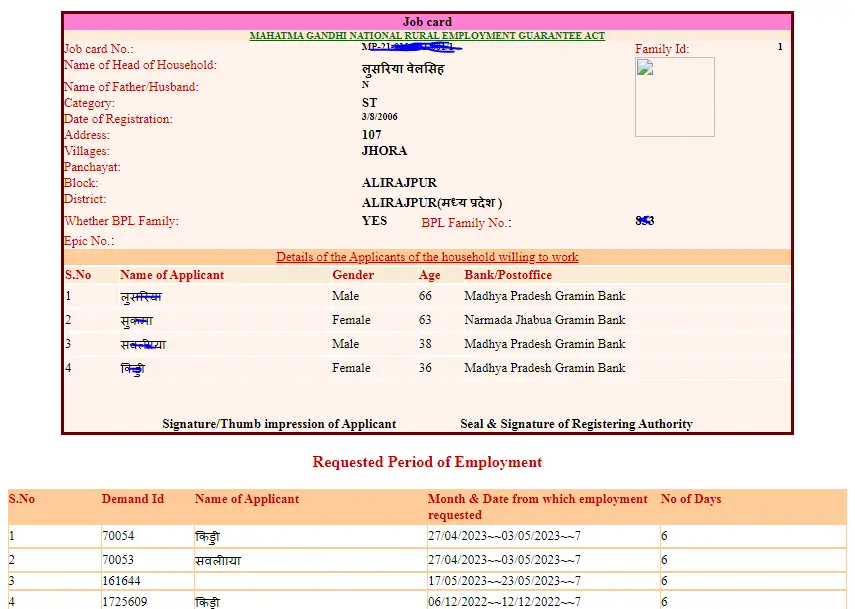Click head of household name लुसरिया वेलसिह
The width and height of the screenshot is (855, 609).
coord(403,69)
